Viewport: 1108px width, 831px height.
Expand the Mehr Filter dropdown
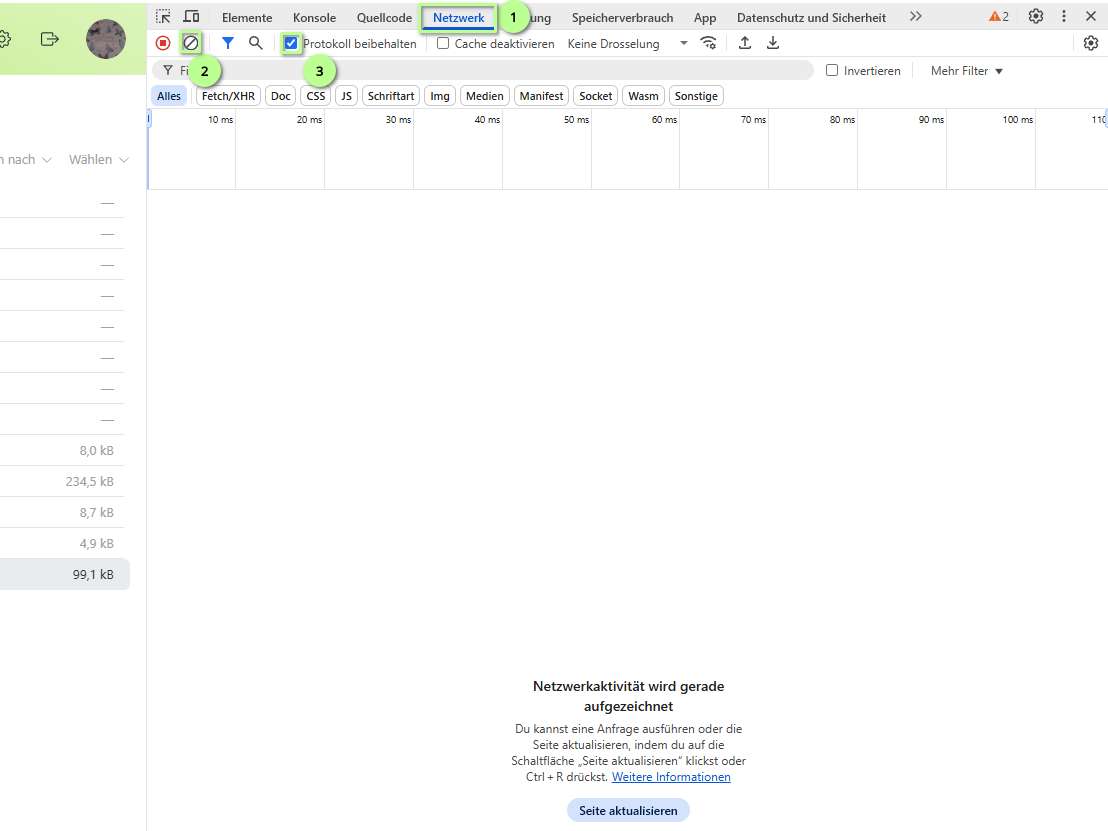966,71
